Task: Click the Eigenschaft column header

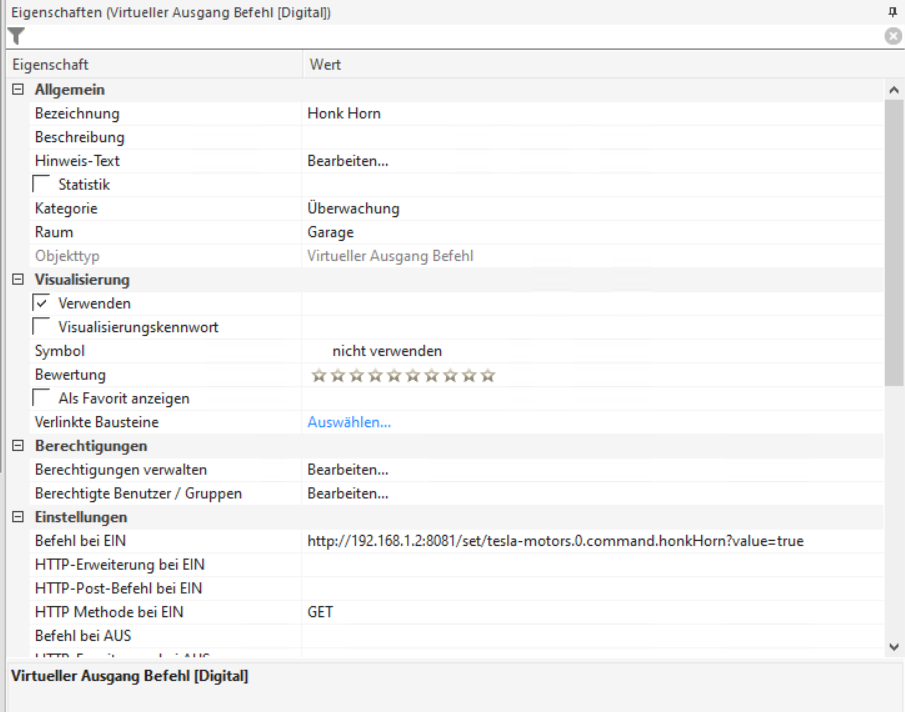Action: pos(154,64)
